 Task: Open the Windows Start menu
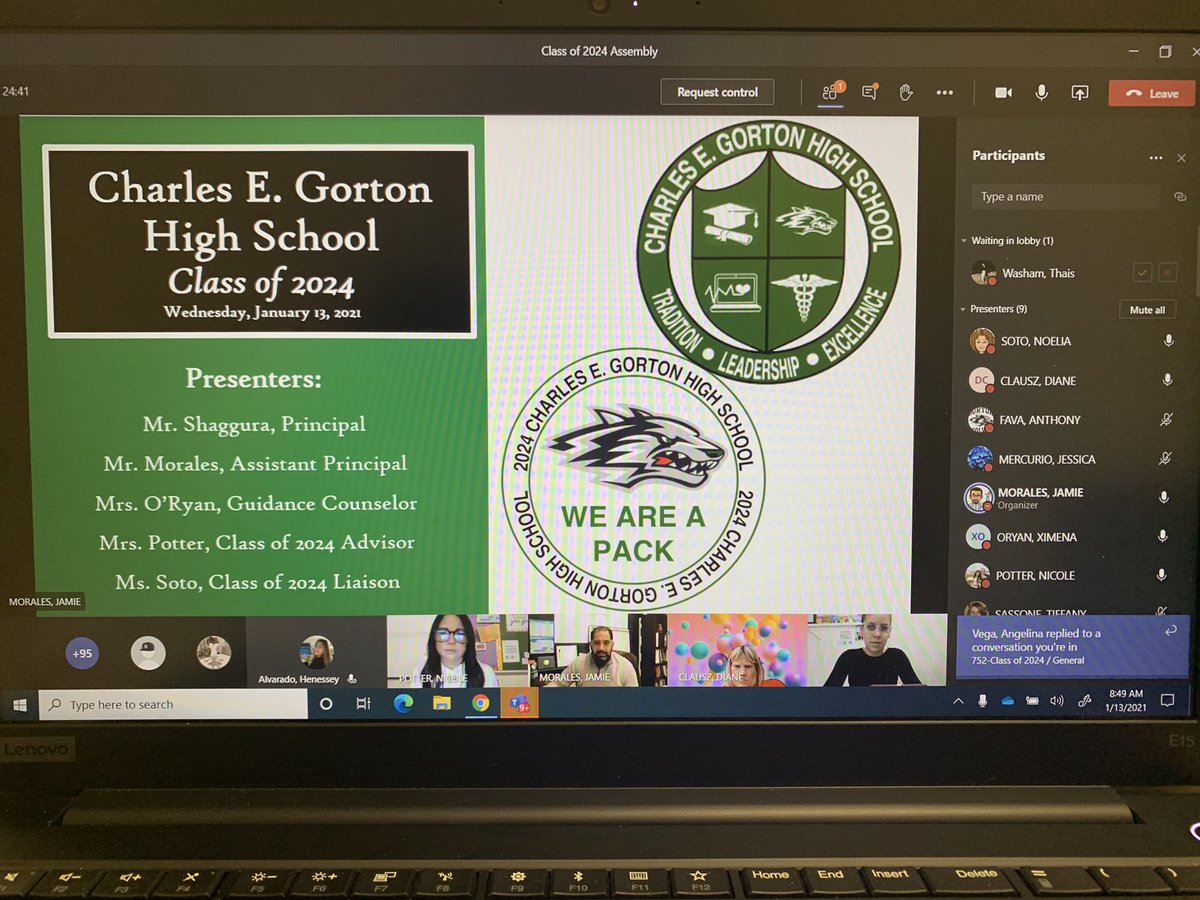pyautogui.click(x=20, y=704)
